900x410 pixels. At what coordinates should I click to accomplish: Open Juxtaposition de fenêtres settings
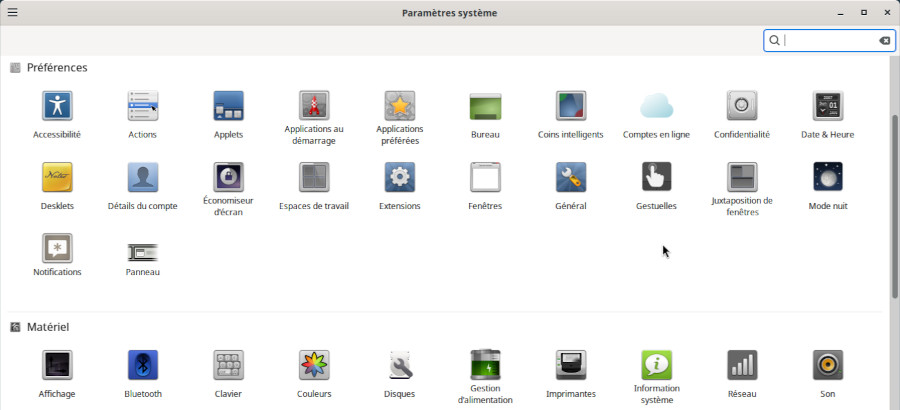(742, 177)
